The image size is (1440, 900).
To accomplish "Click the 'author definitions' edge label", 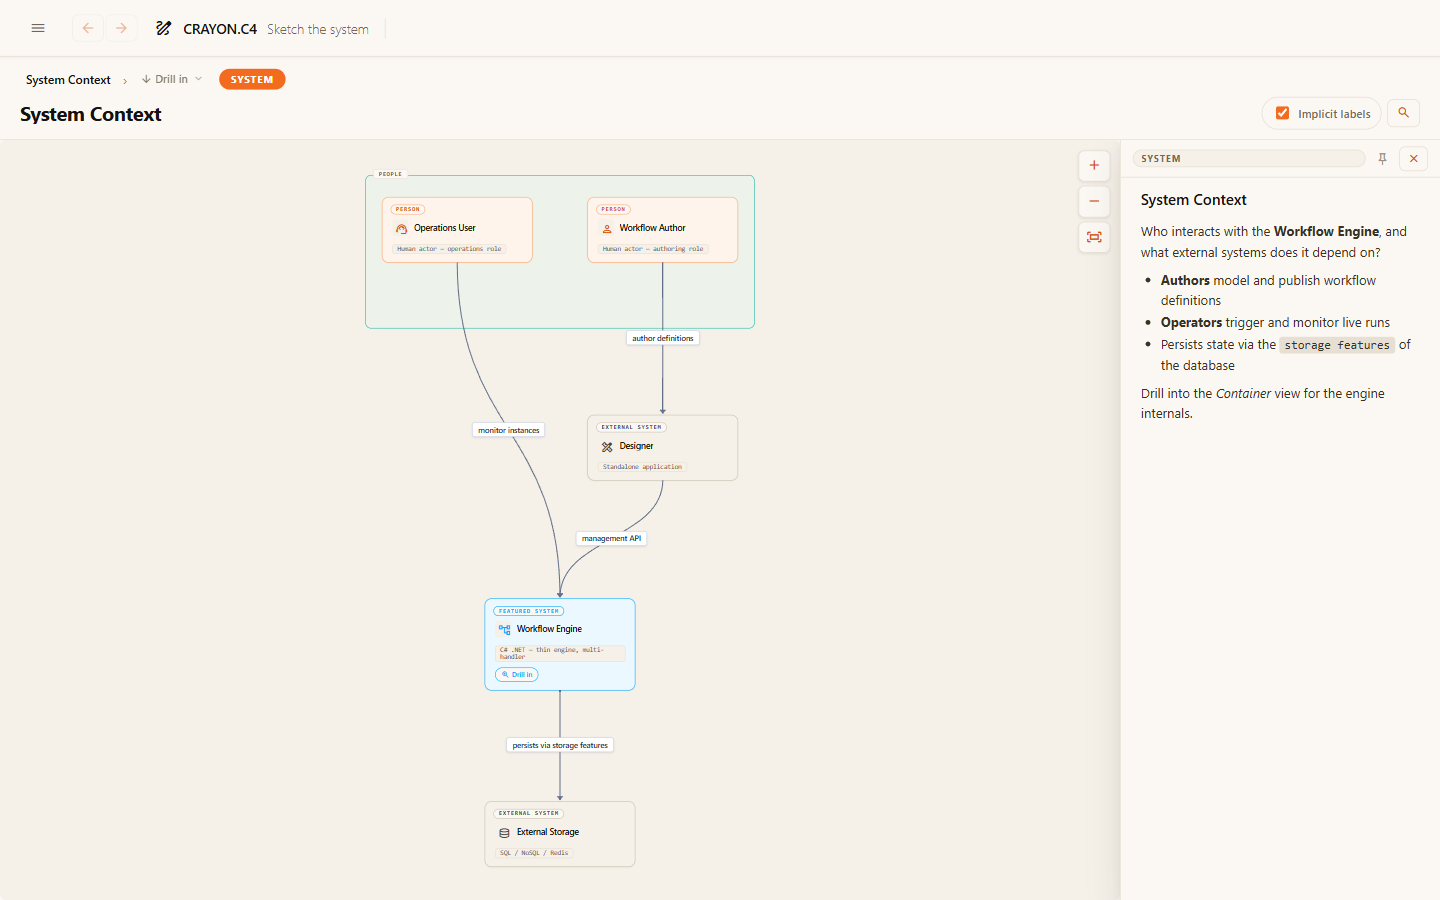I will coord(662,338).
